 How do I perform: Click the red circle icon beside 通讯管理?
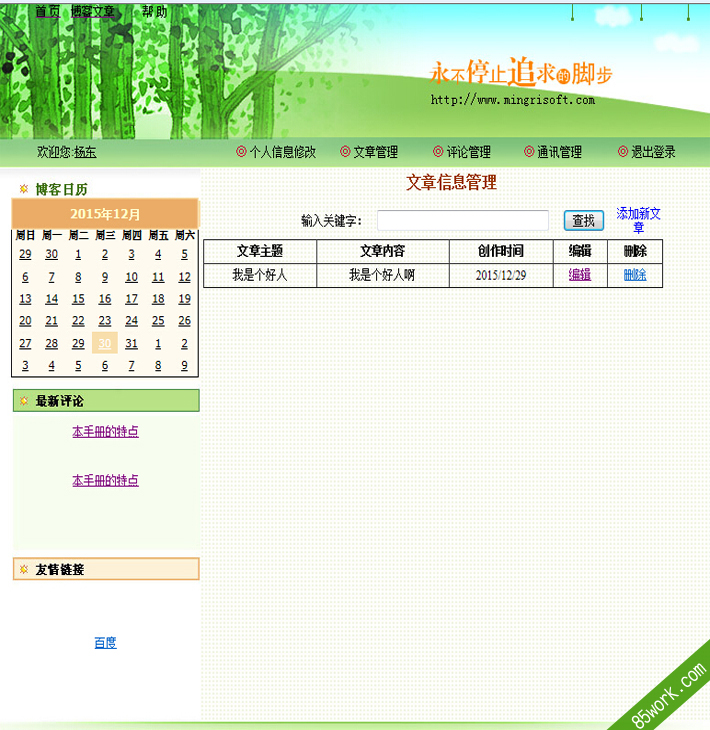(x=529, y=151)
